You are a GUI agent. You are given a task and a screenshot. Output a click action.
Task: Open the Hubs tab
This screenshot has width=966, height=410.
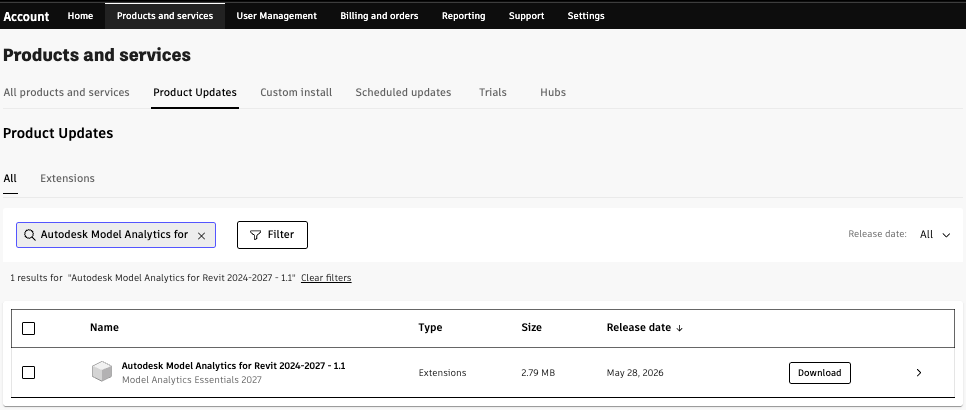(553, 92)
